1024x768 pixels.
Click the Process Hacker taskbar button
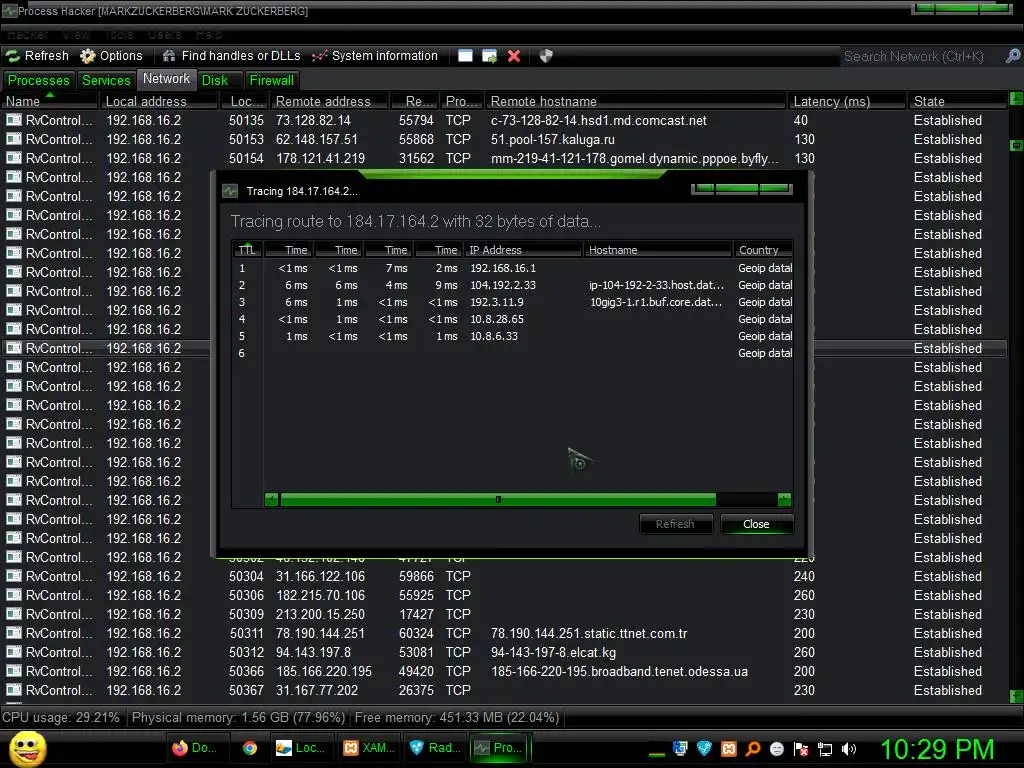500,748
